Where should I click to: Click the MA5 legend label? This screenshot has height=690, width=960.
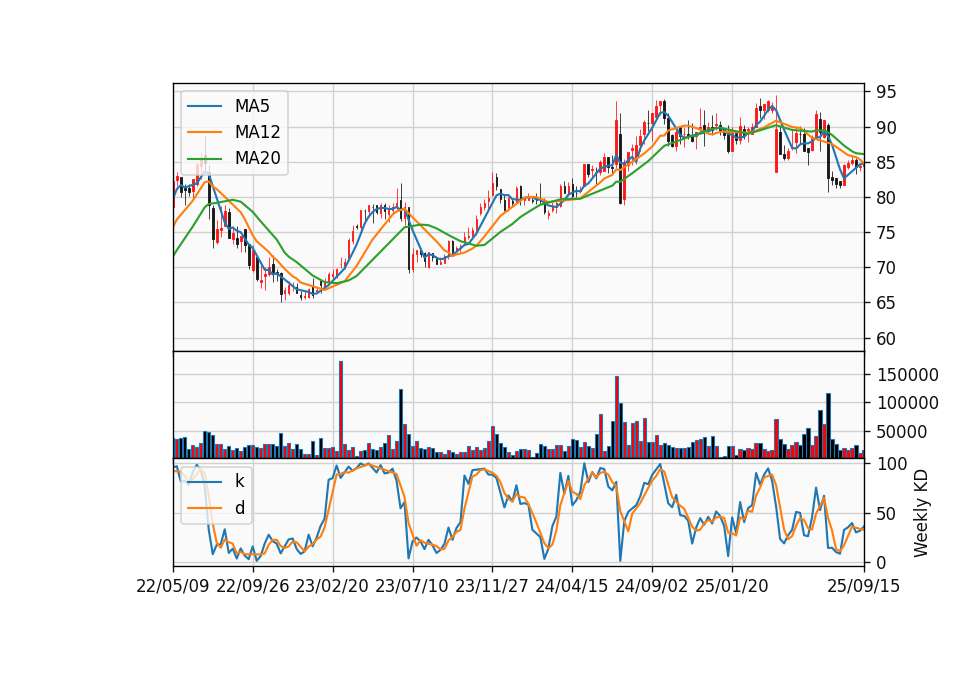252,106
